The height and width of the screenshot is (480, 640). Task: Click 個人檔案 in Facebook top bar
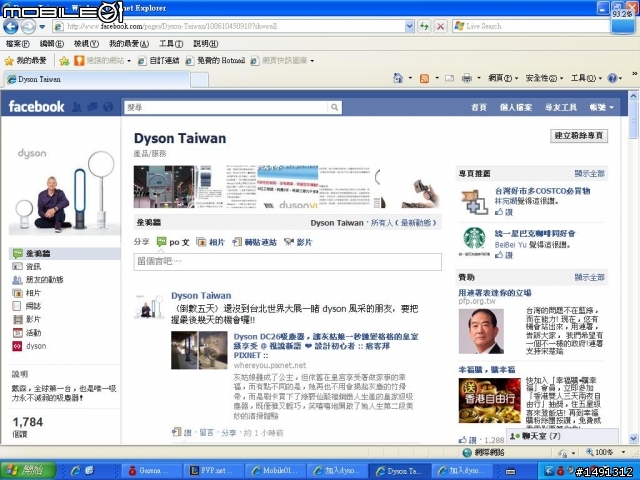coord(516,107)
